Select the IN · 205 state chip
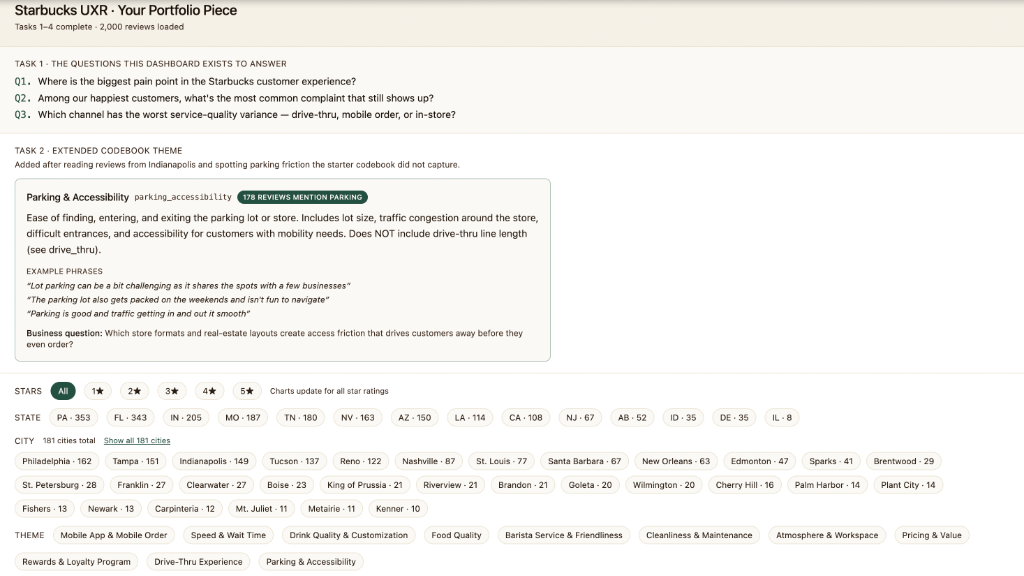The image size is (1024, 576). coord(186,418)
